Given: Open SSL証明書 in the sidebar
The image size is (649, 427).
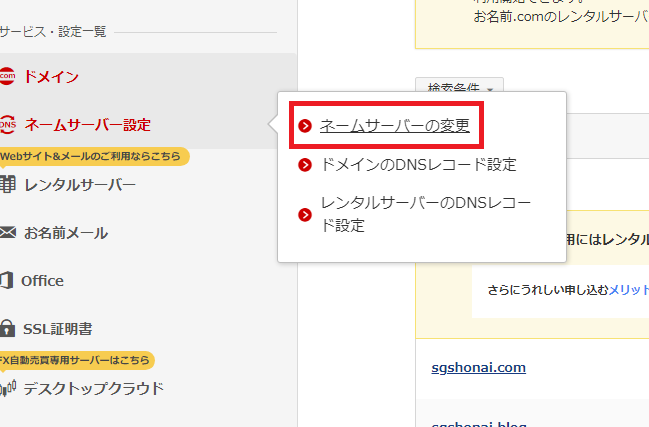Looking at the screenshot, I should click(58, 329).
